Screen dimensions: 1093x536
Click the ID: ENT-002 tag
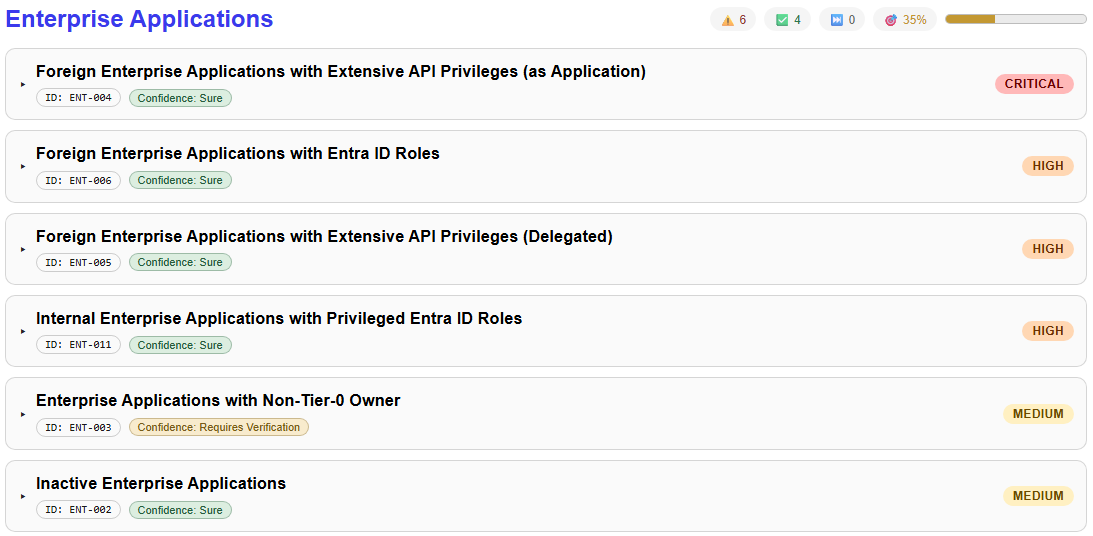pos(78,510)
